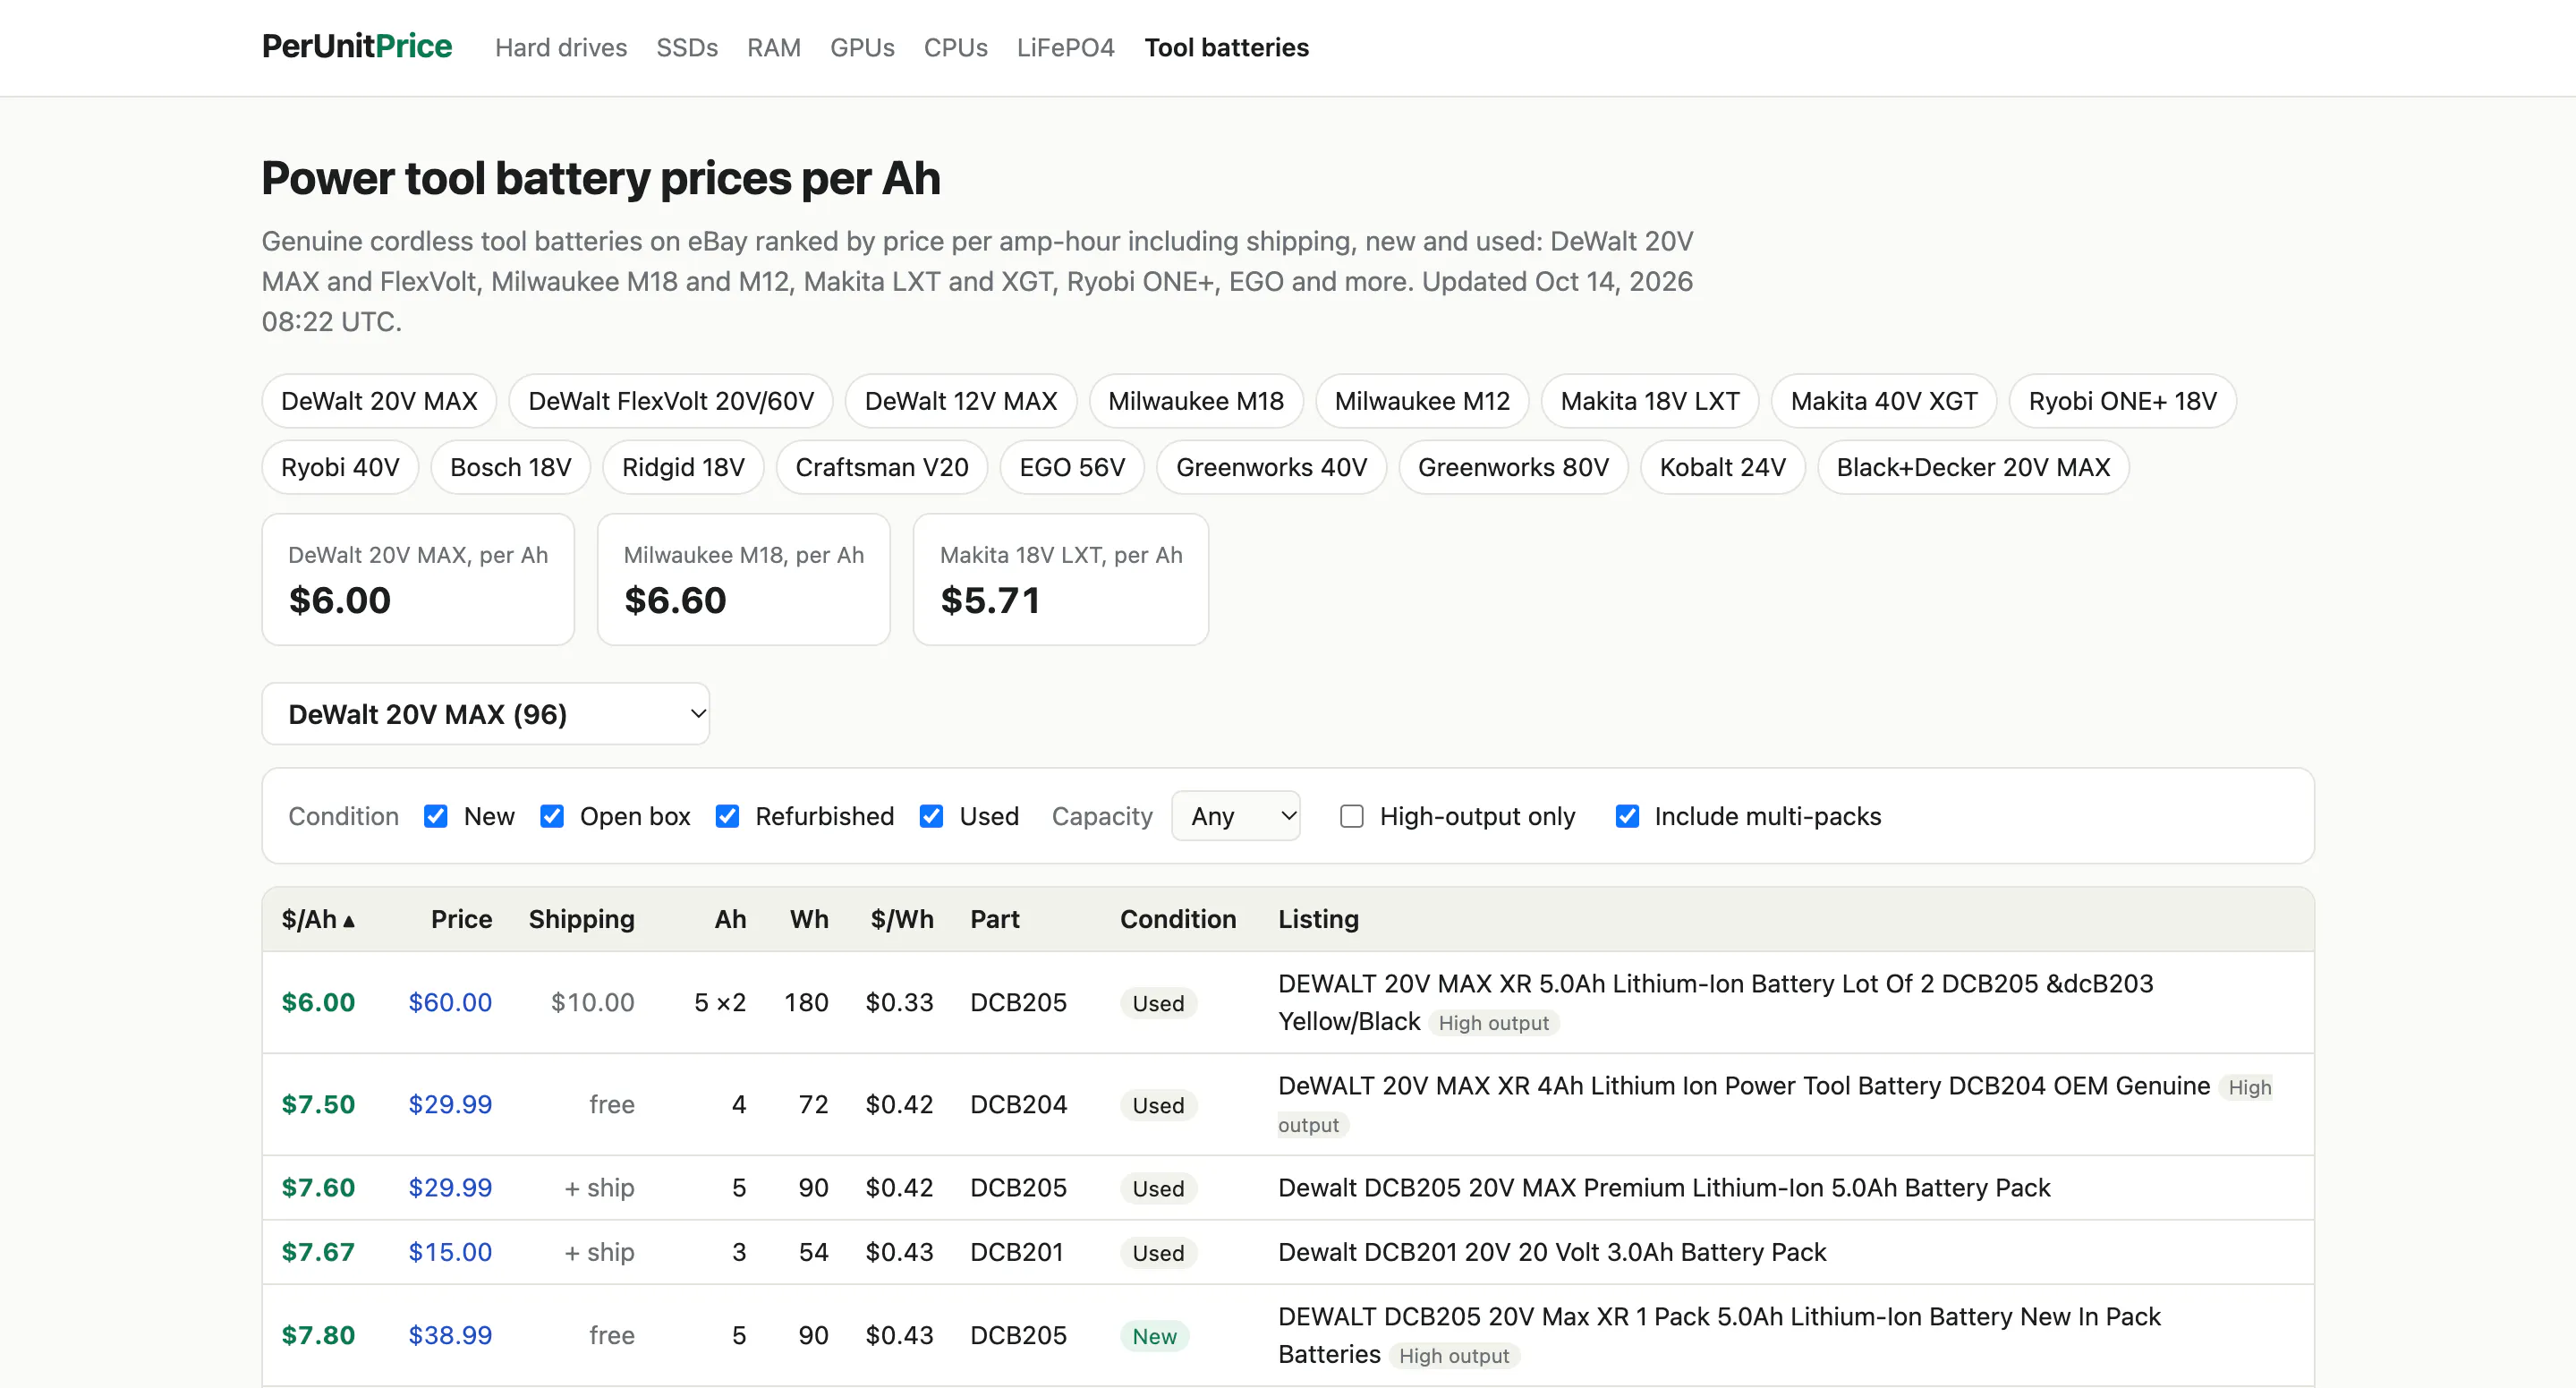Open Makita 18V LXT per Ah card

coord(1060,579)
